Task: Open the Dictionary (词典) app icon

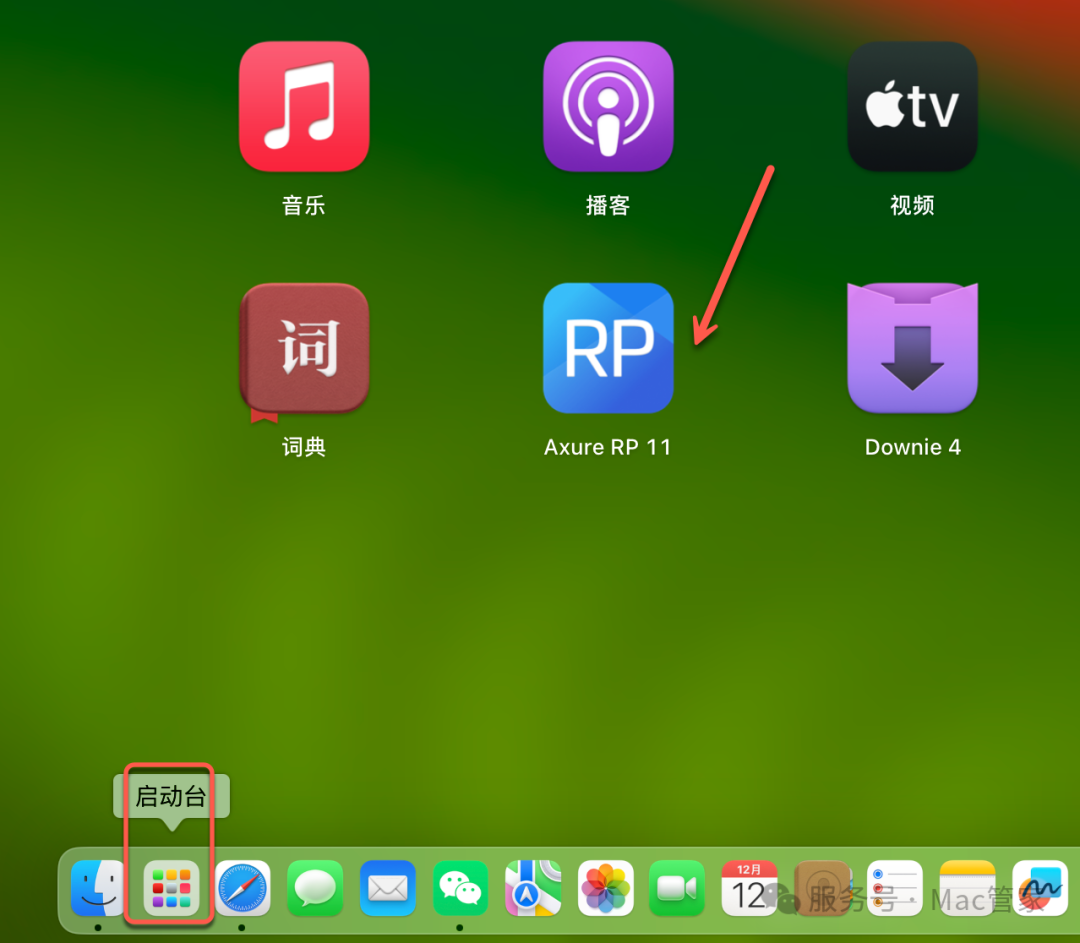Action: pyautogui.click(x=304, y=350)
